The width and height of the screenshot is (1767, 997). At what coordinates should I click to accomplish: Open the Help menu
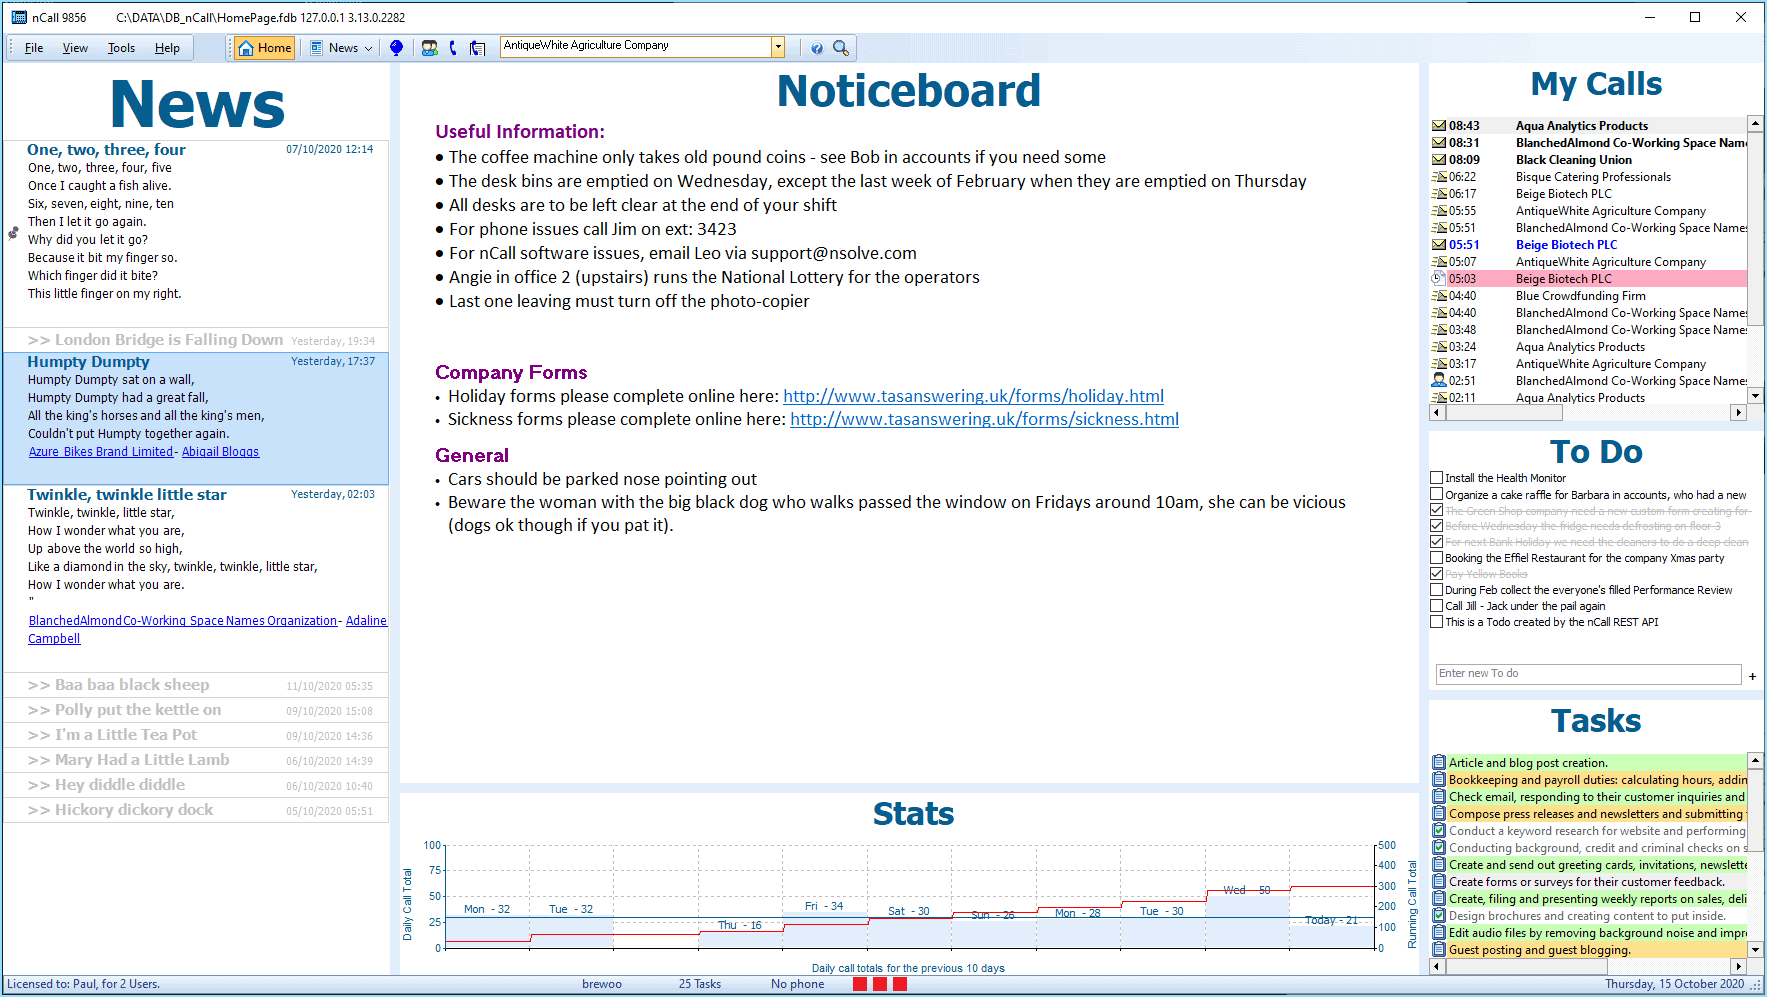(x=167, y=48)
